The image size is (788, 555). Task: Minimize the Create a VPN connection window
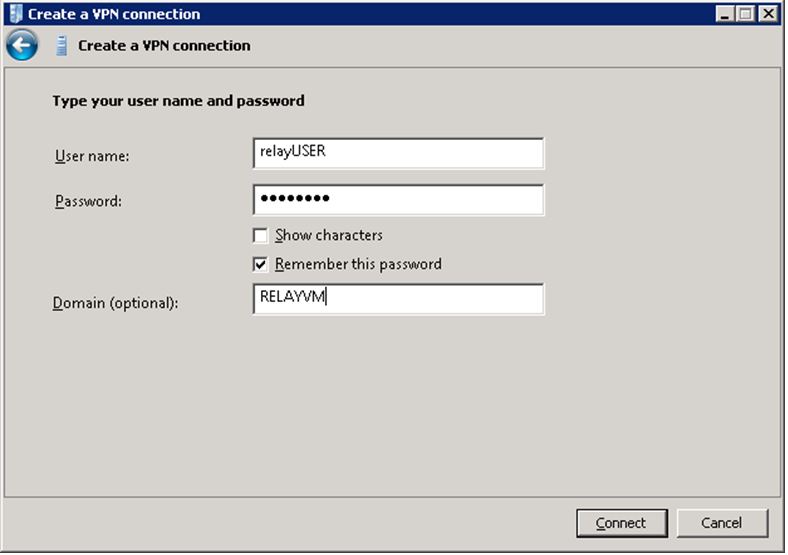point(724,14)
